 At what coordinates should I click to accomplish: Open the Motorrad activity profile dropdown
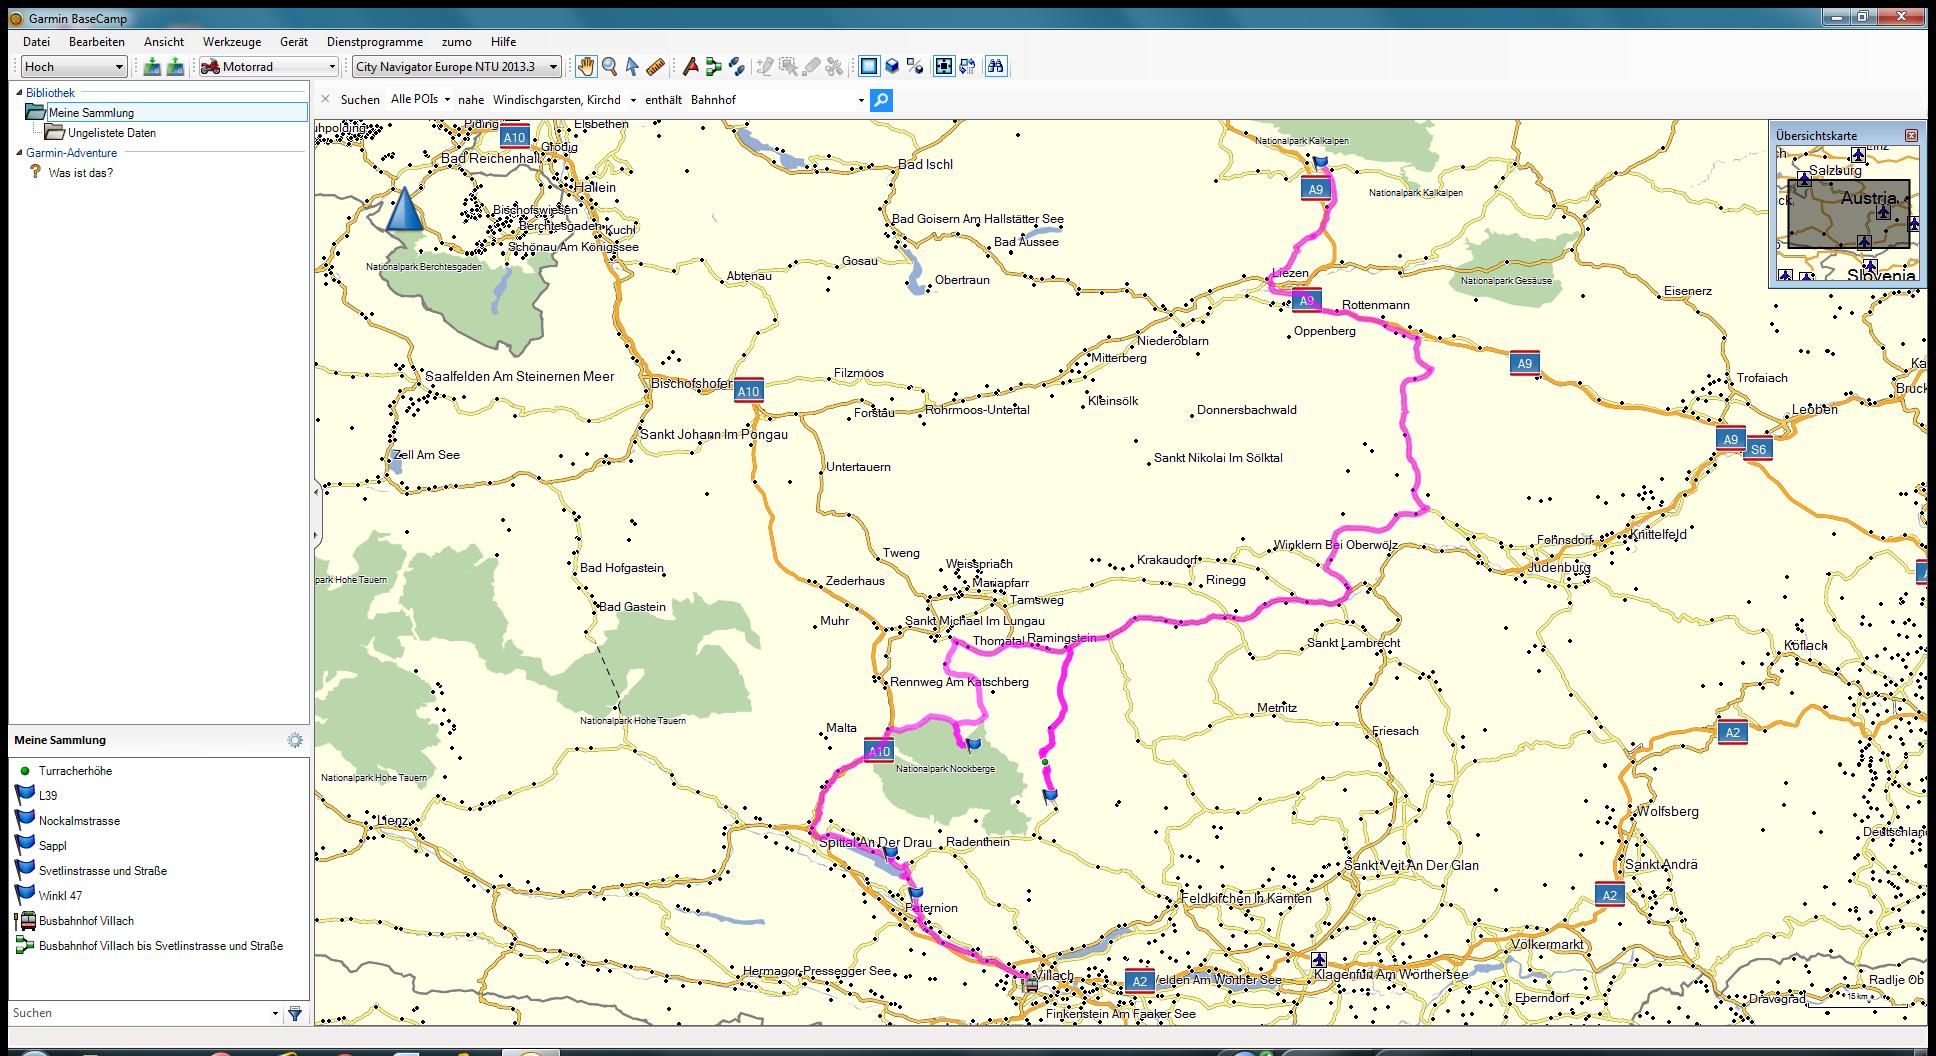(x=269, y=67)
